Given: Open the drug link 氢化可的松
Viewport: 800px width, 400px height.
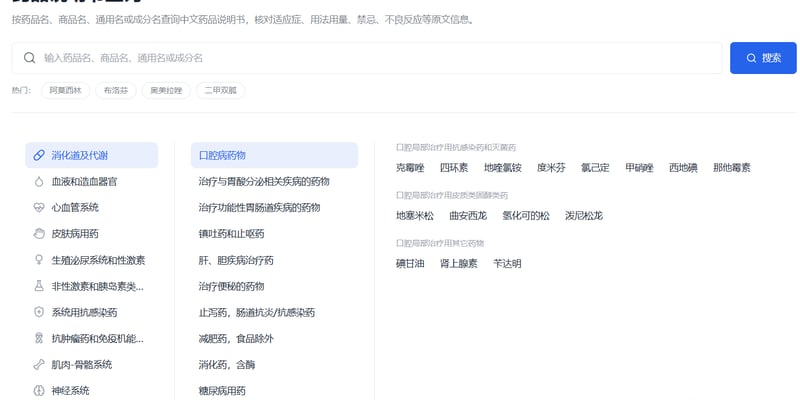Looking at the screenshot, I should tap(526, 216).
